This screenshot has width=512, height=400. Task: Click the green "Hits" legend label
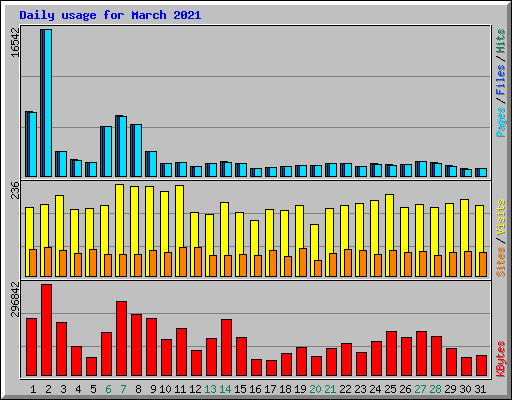pos(500,41)
